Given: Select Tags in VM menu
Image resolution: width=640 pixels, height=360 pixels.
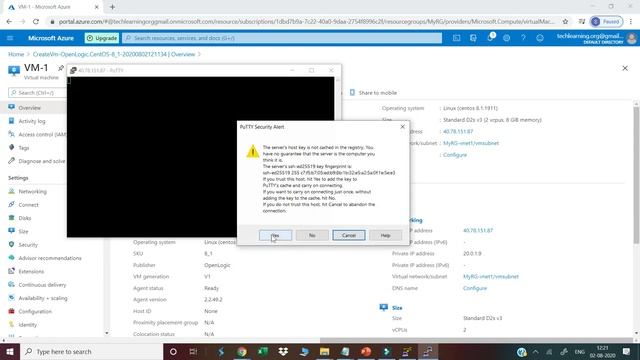Looking at the screenshot, I should click(24, 148).
